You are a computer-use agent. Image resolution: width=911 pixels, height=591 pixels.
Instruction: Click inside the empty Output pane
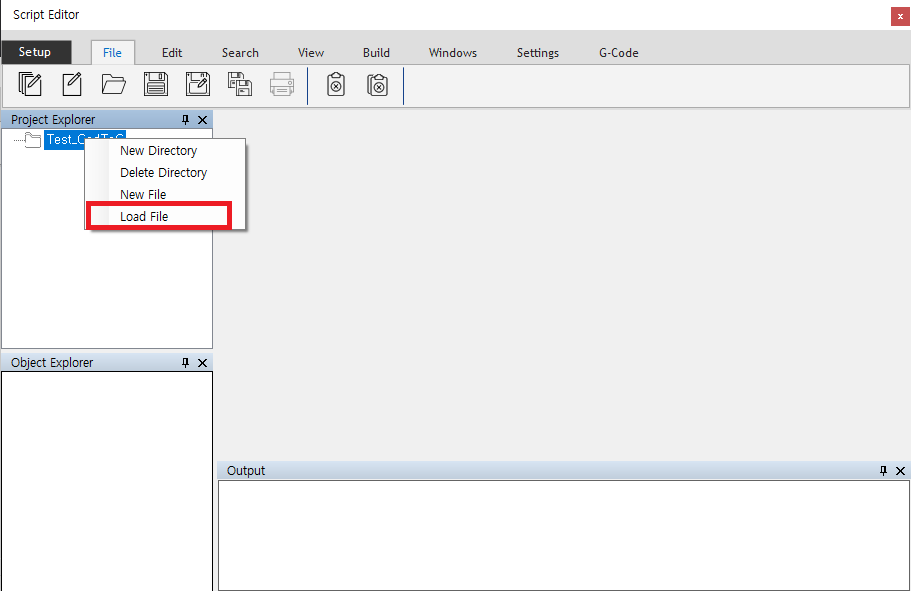pyautogui.click(x=563, y=535)
